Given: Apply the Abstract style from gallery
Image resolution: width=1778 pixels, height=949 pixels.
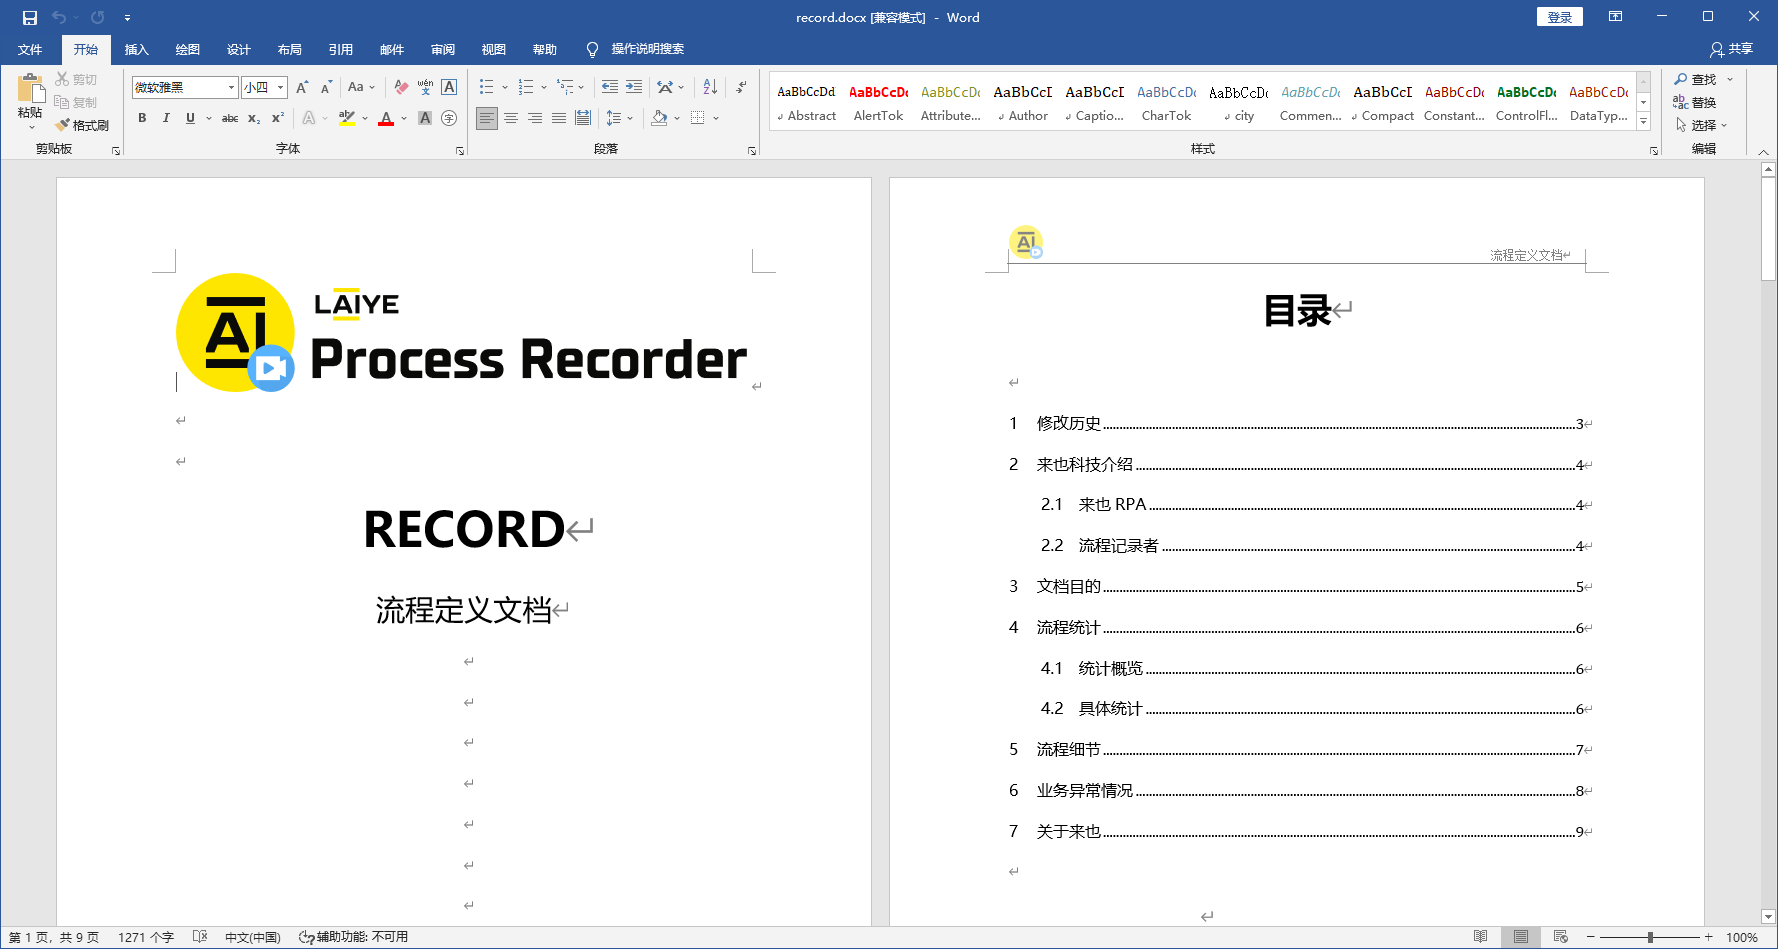Looking at the screenshot, I should [806, 103].
